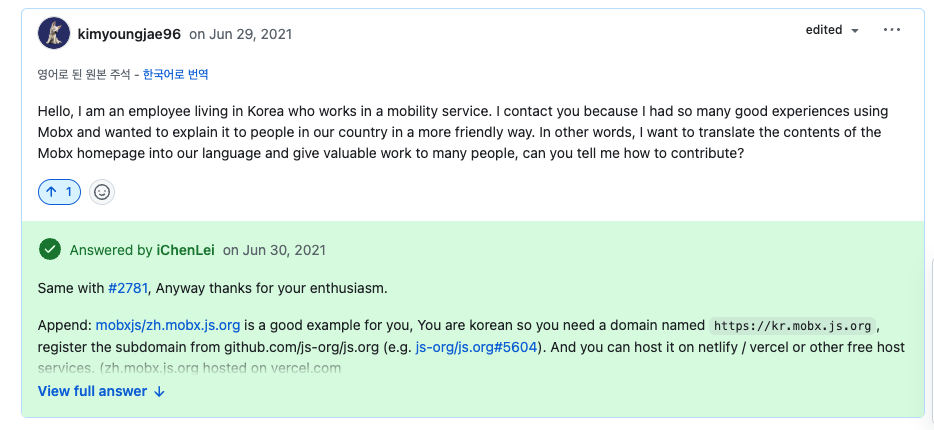Viewport: 934px width, 430px height.
Task: Open mobxjs/zh.mobx.js.org repository link
Action: point(168,326)
